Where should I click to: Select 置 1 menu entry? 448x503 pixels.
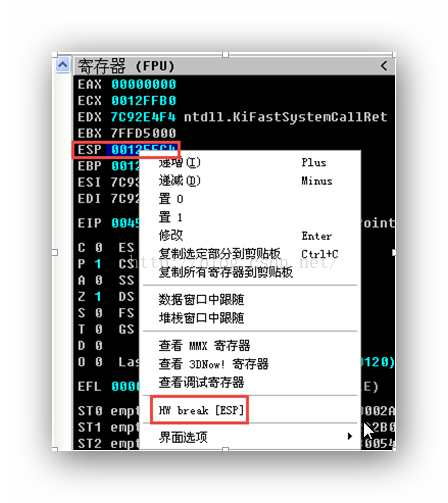249,218
